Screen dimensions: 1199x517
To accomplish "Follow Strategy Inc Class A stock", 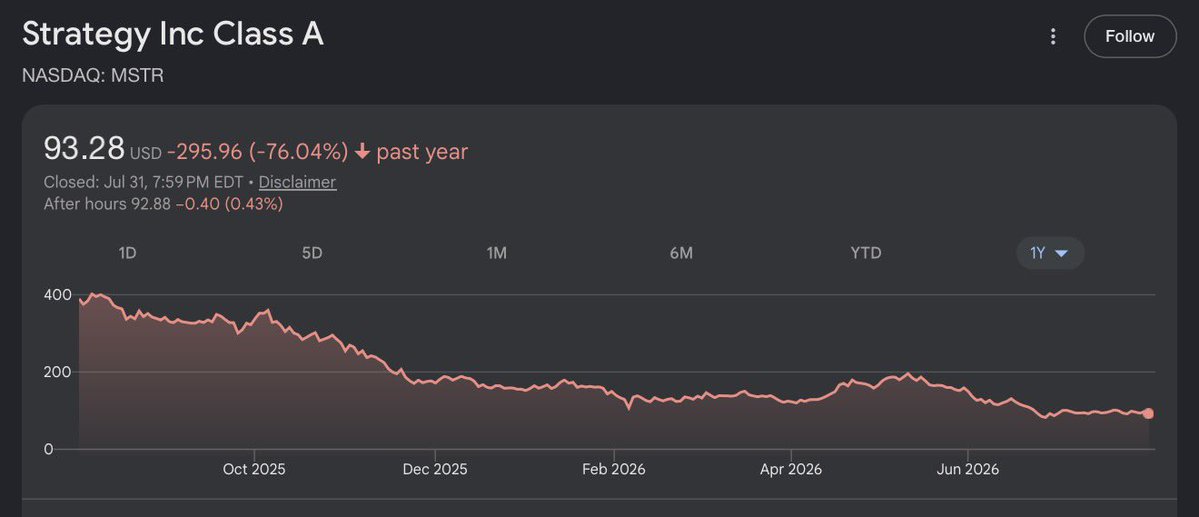I will [1129, 36].
